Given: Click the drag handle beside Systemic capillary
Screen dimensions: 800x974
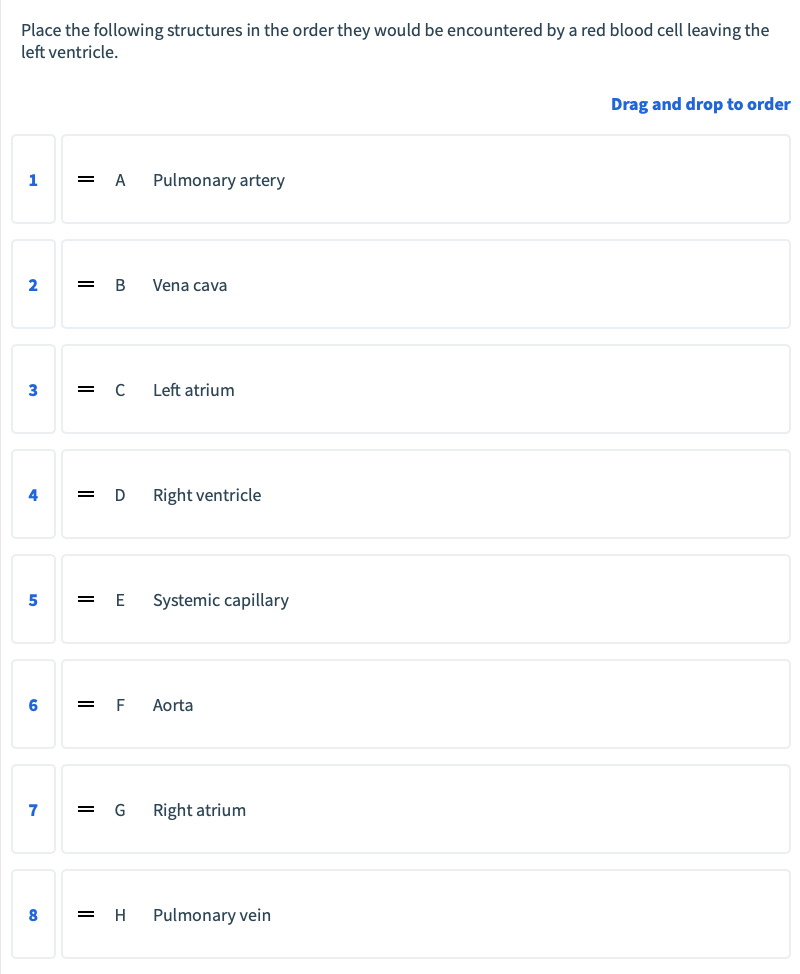Looking at the screenshot, I should click(86, 599).
